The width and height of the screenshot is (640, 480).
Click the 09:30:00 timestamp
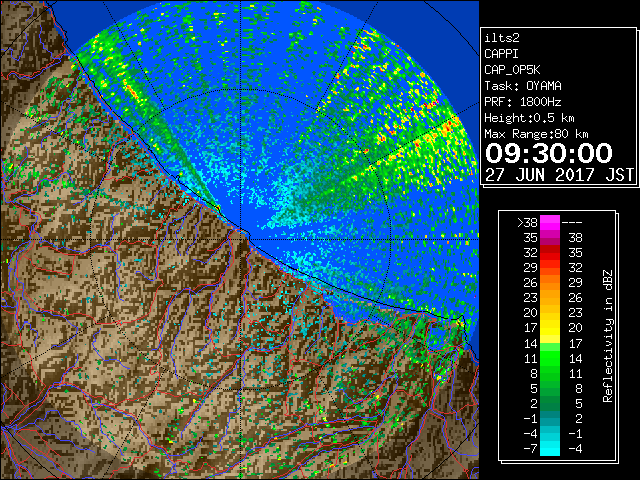click(x=549, y=153)
